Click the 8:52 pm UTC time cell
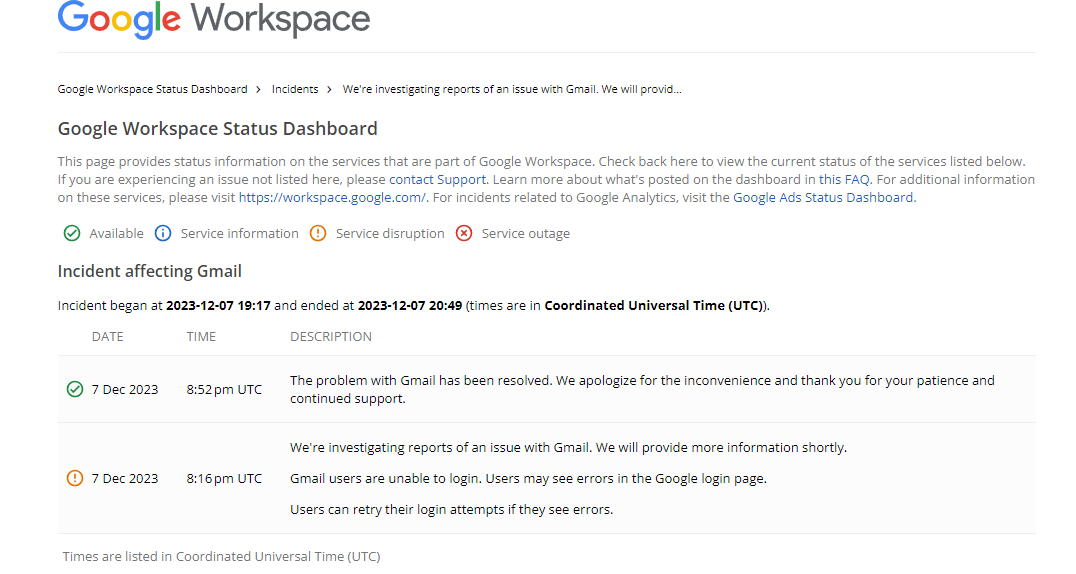Screen dimensions: 1076x574 (x=224, y=389)
